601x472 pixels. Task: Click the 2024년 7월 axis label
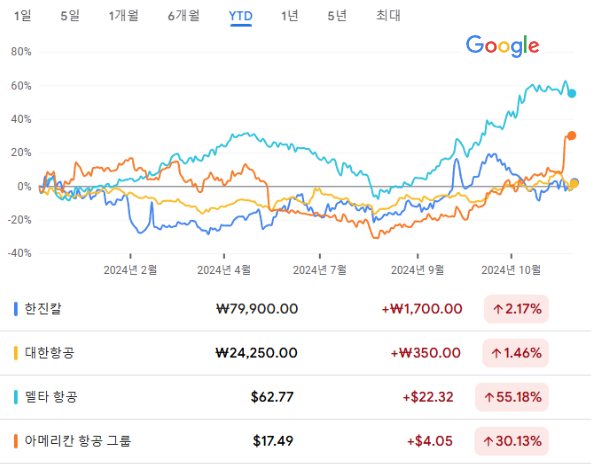click(x=320, y=270)
